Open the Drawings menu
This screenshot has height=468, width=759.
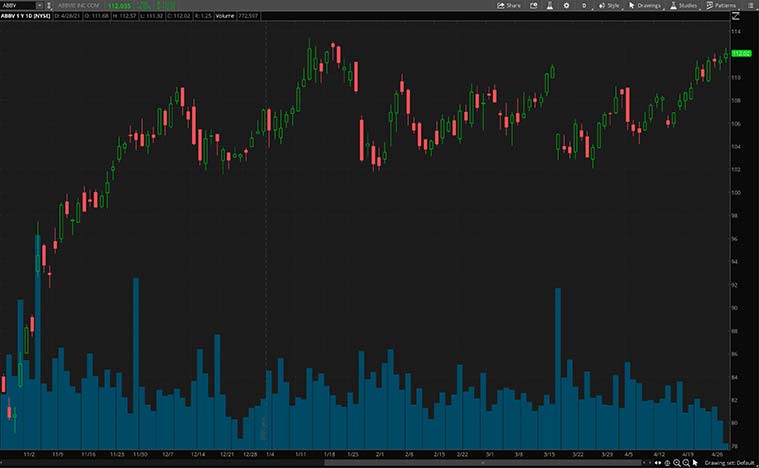[646, 5]
